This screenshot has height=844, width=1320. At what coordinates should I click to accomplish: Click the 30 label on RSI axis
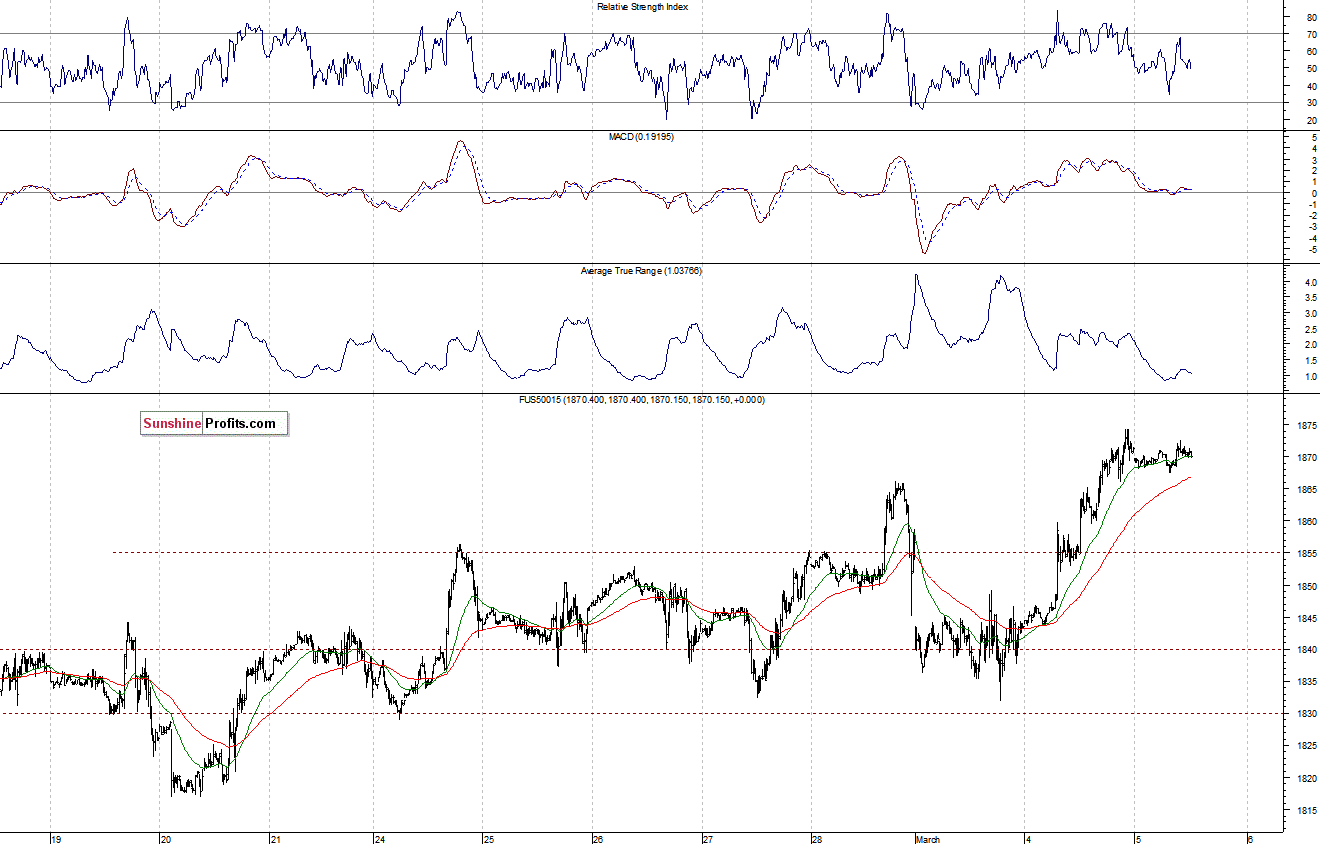[x=1311, y=103]
